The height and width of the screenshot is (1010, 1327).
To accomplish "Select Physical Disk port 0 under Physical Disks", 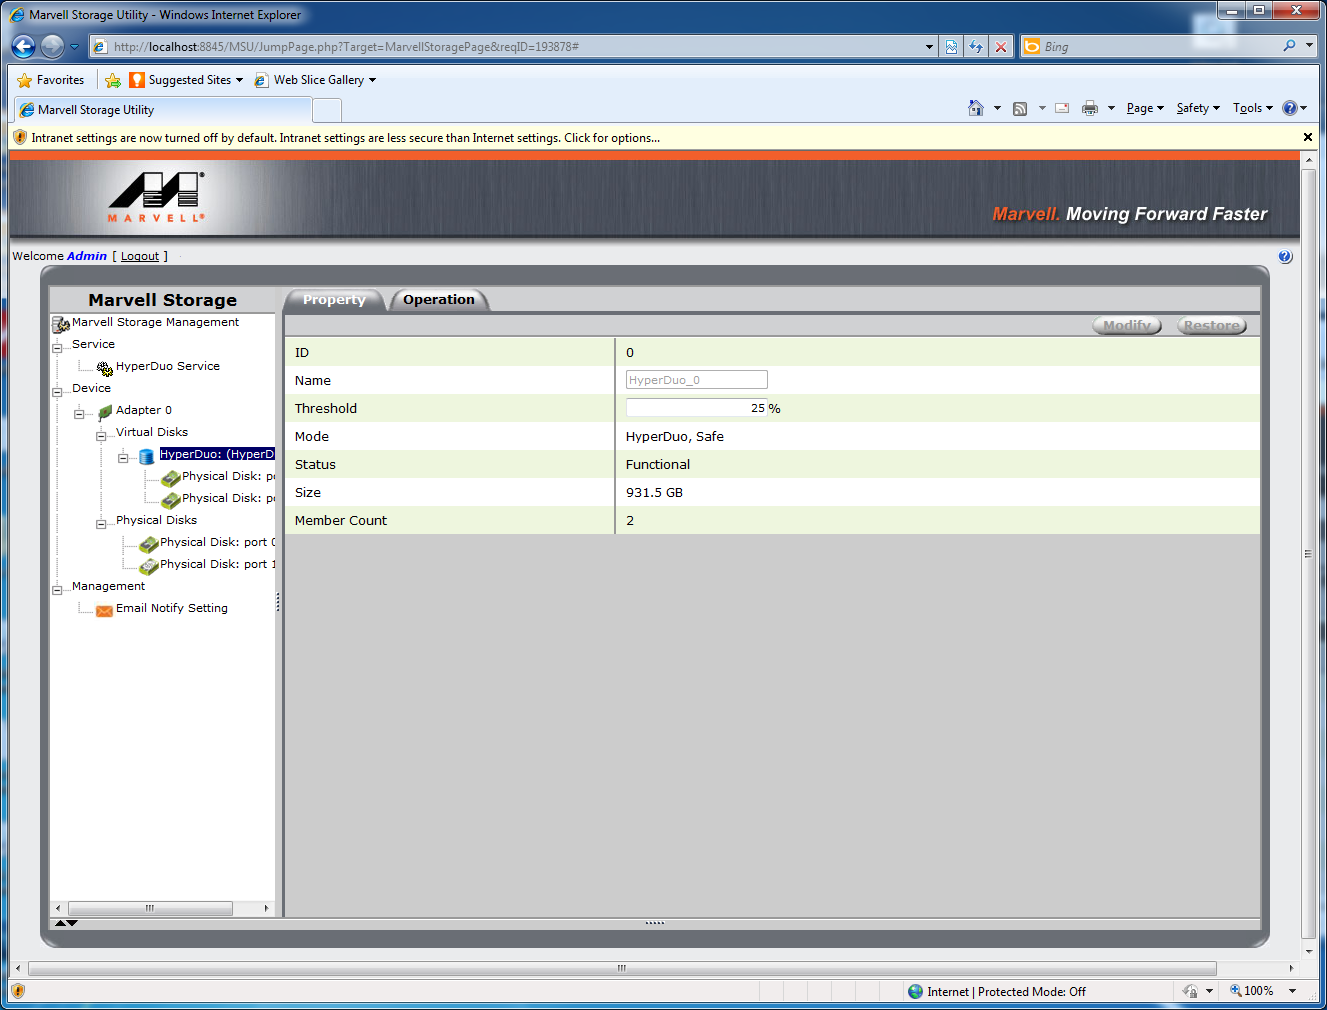I will [x=218, y=542].
